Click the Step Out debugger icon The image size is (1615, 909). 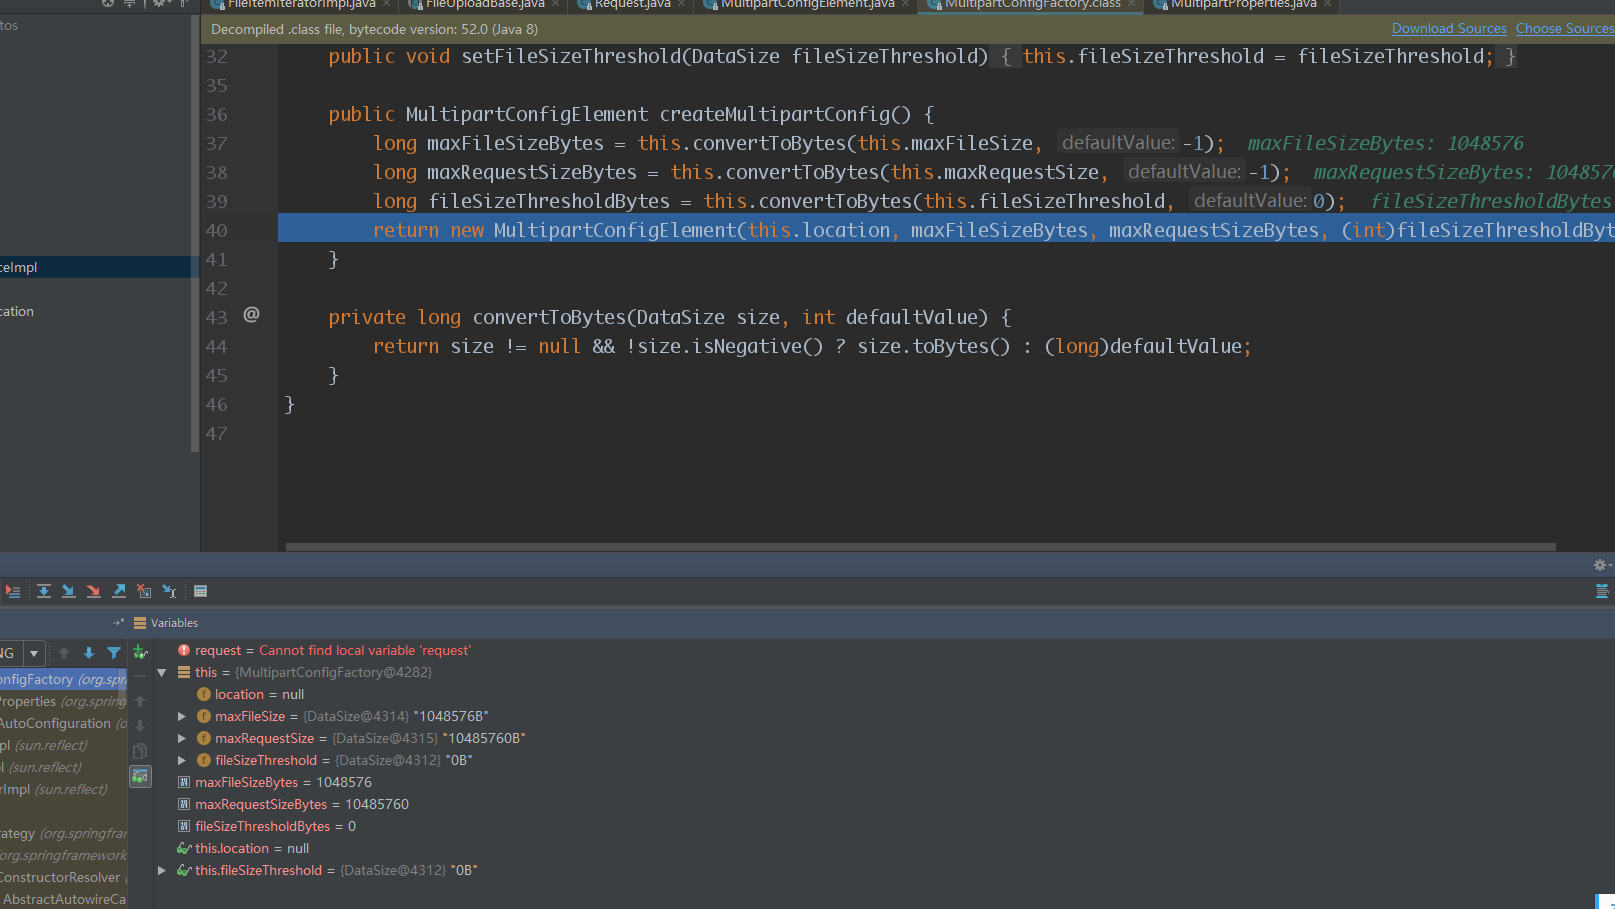[118, 591]
